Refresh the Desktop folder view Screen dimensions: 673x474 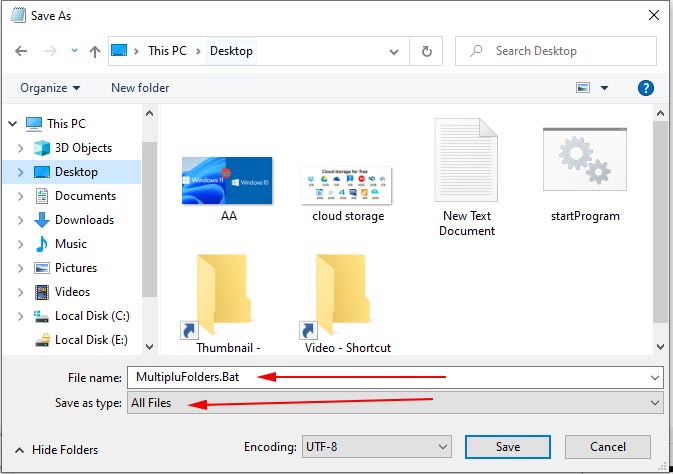click(x=426, y=52)
